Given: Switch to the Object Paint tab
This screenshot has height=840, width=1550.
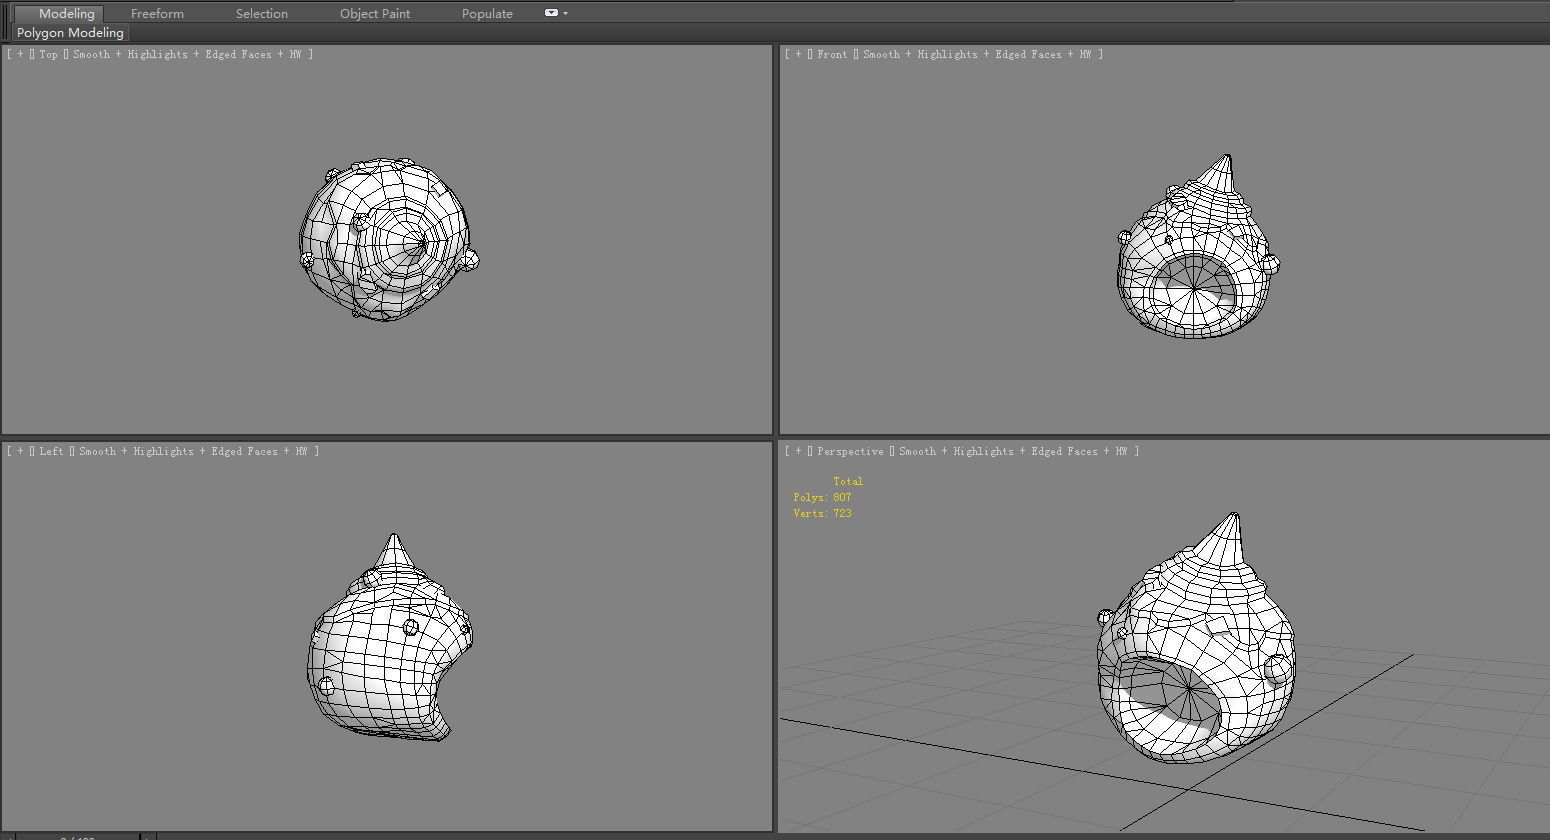Looking at the screenshot, I should coord(375,13).
